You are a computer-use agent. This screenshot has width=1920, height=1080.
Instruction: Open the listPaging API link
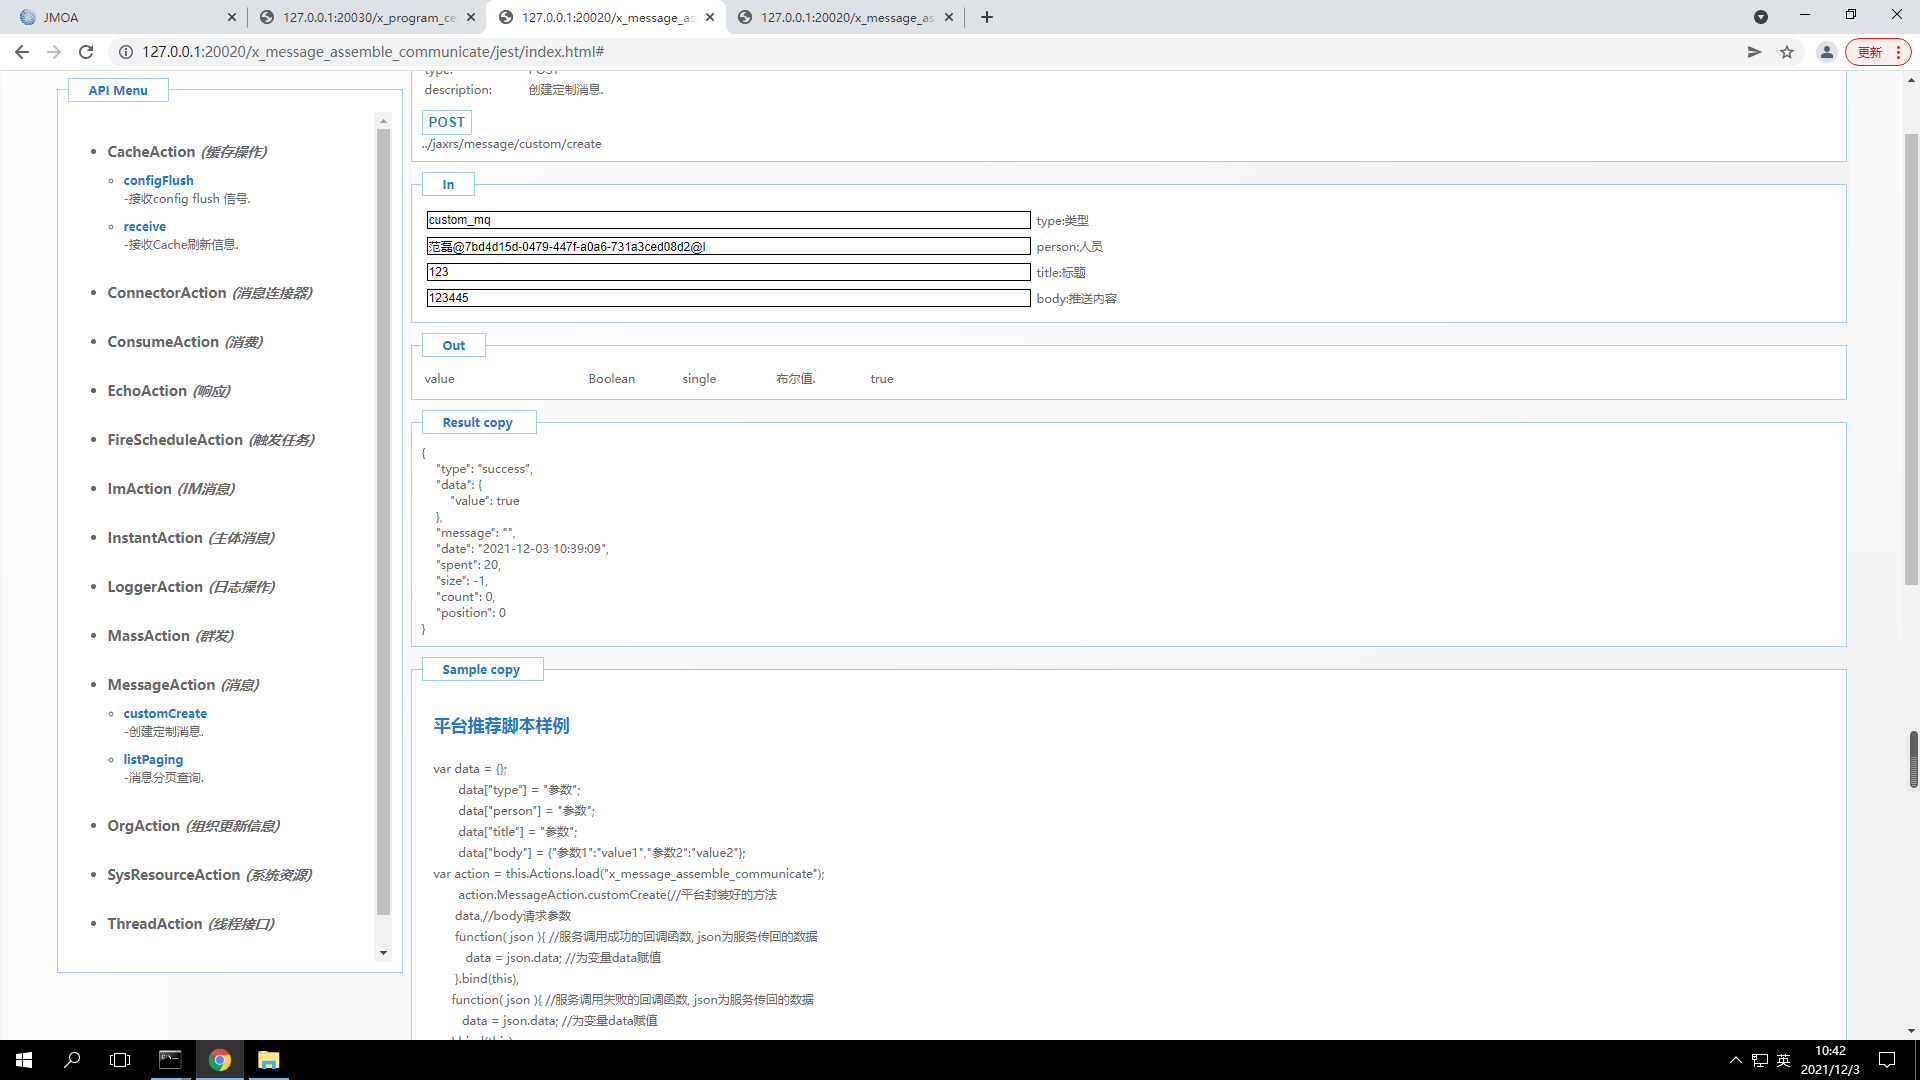coord(153,760)
